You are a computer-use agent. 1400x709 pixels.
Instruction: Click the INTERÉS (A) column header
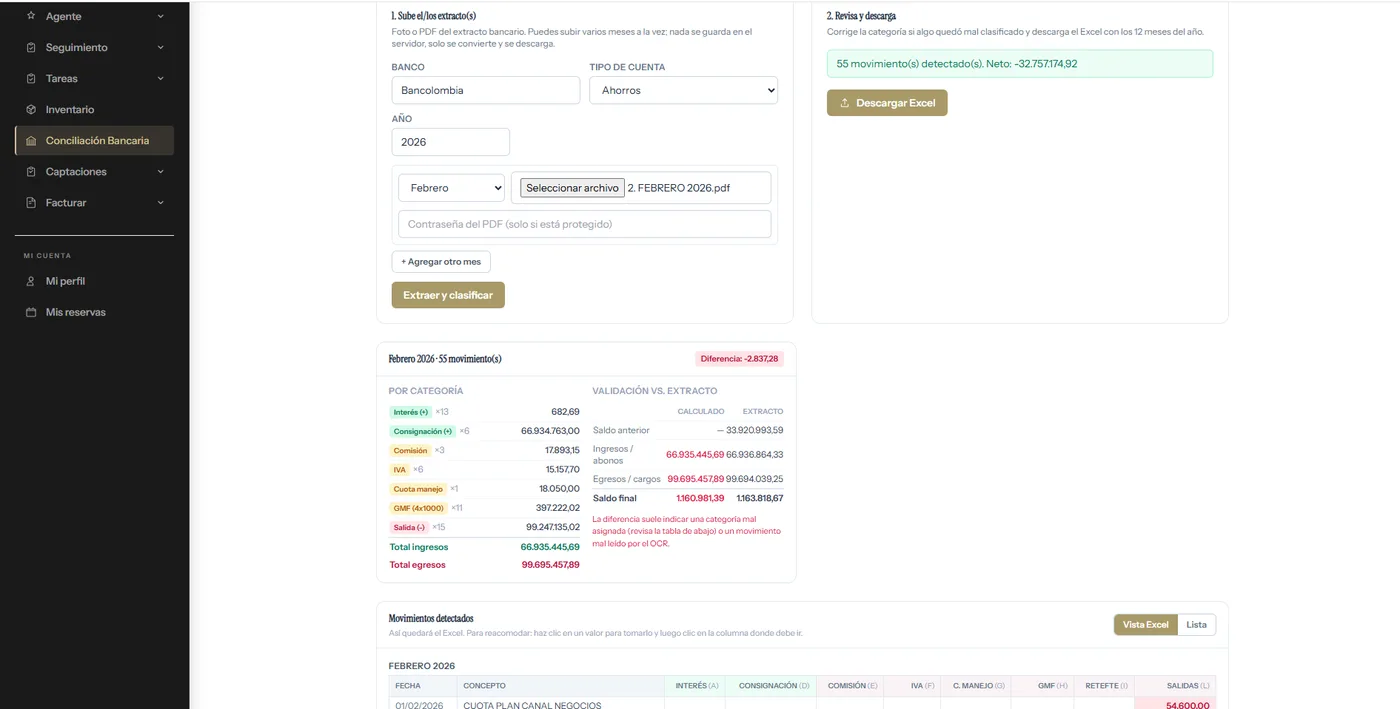point(695,686)
